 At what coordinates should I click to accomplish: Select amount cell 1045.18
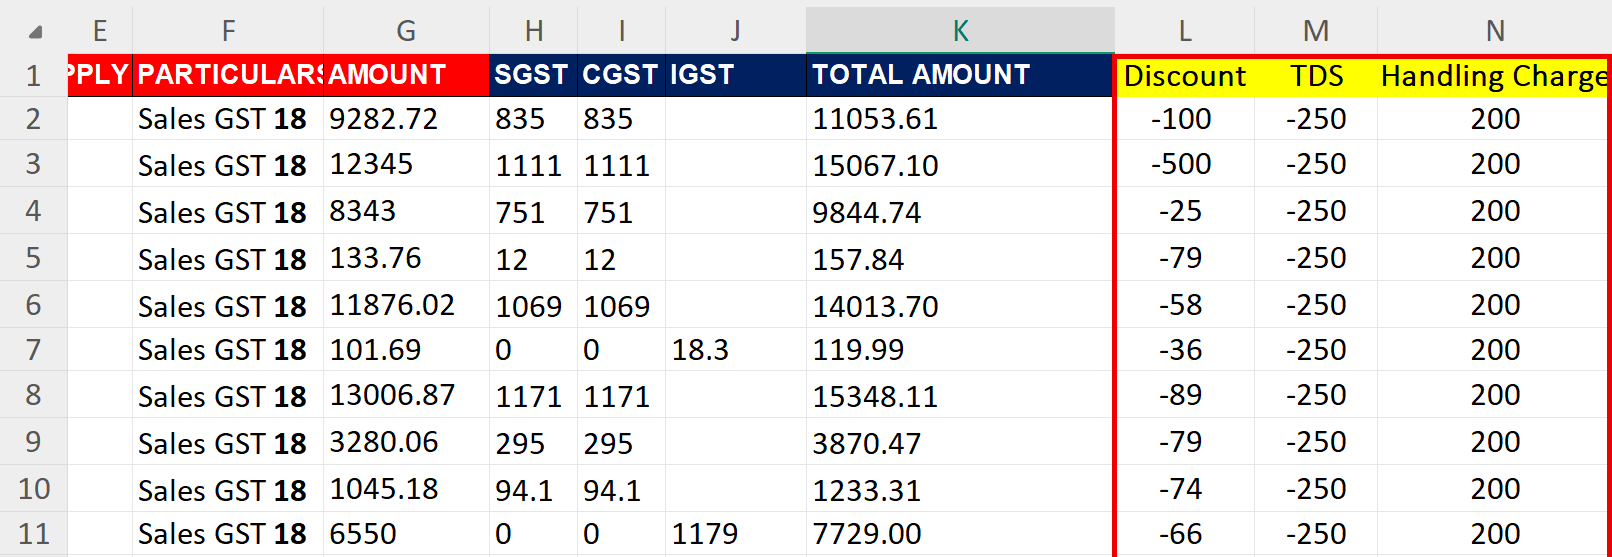[x=406, y=489]
